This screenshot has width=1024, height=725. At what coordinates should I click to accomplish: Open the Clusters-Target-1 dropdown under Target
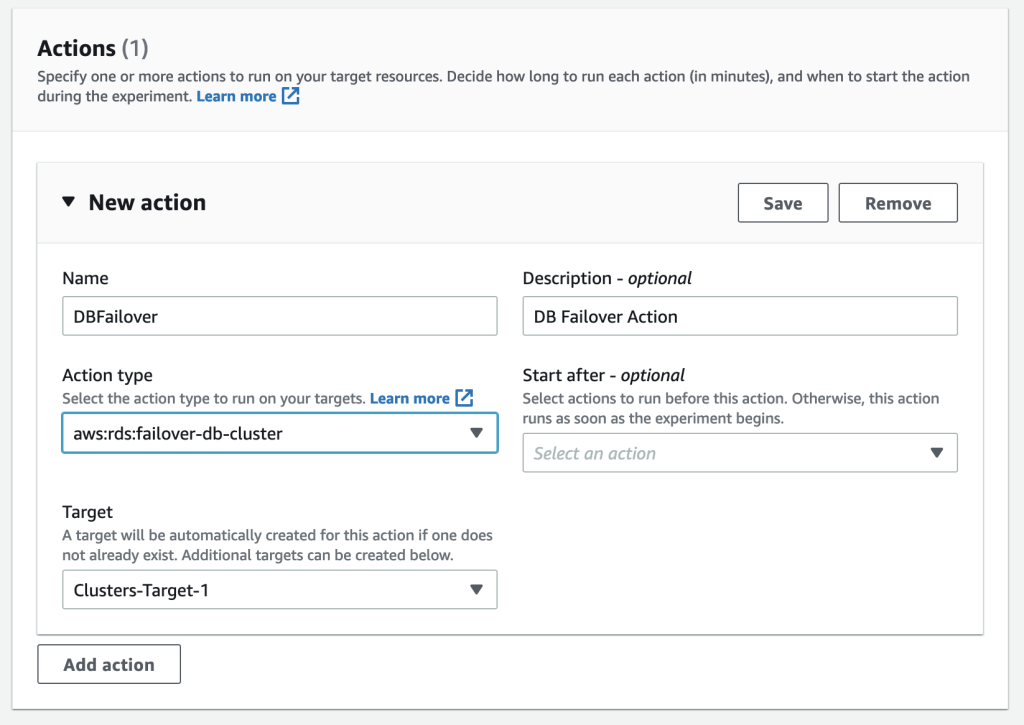[x=279, y=589]
